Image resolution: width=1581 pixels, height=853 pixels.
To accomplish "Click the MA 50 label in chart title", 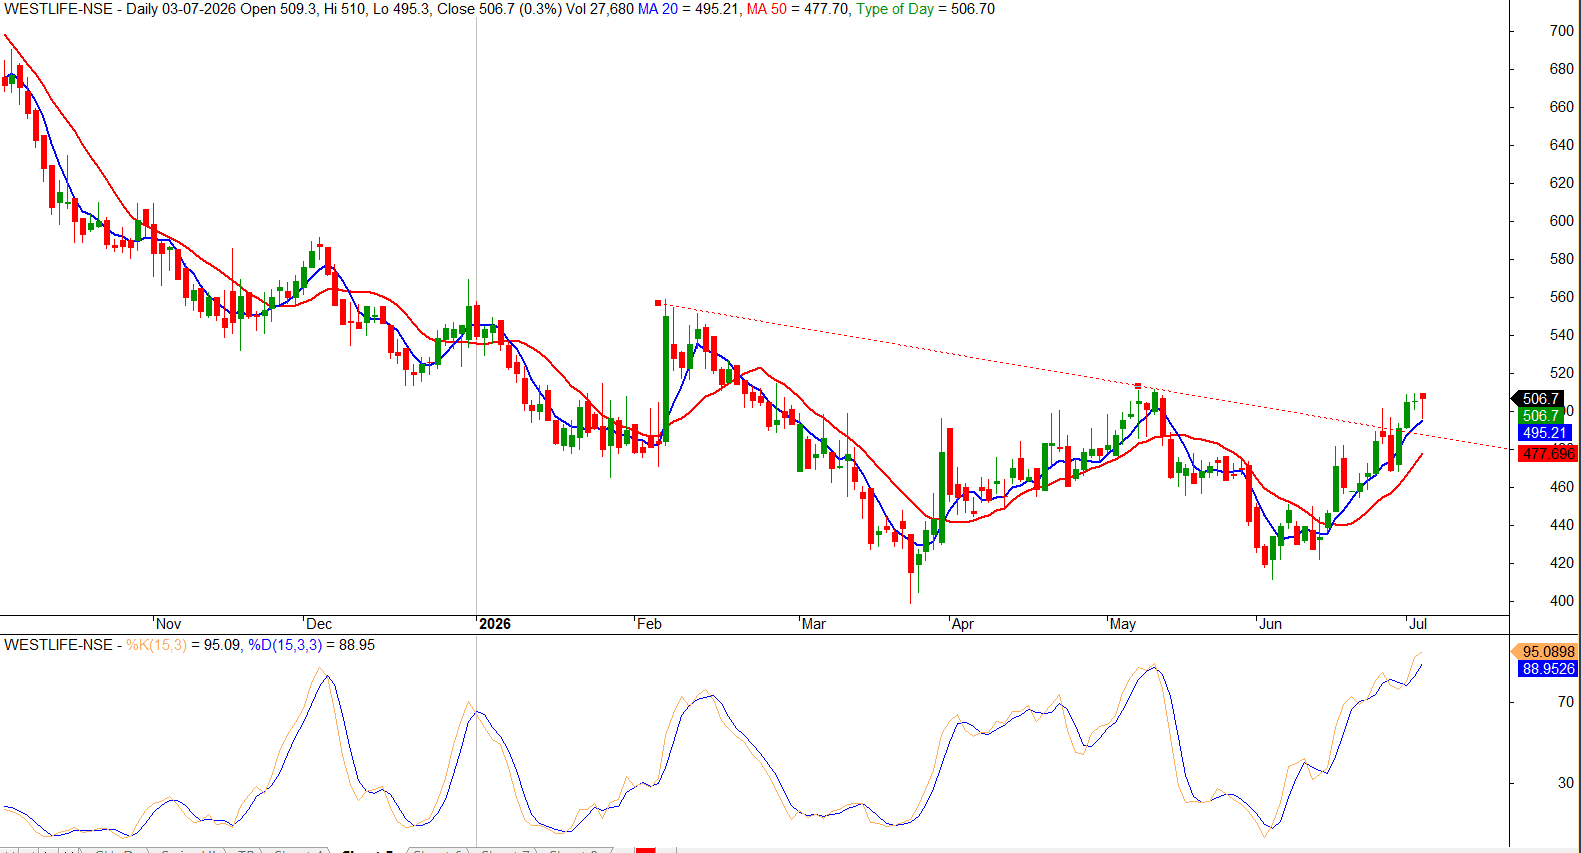I will point(767,9).
